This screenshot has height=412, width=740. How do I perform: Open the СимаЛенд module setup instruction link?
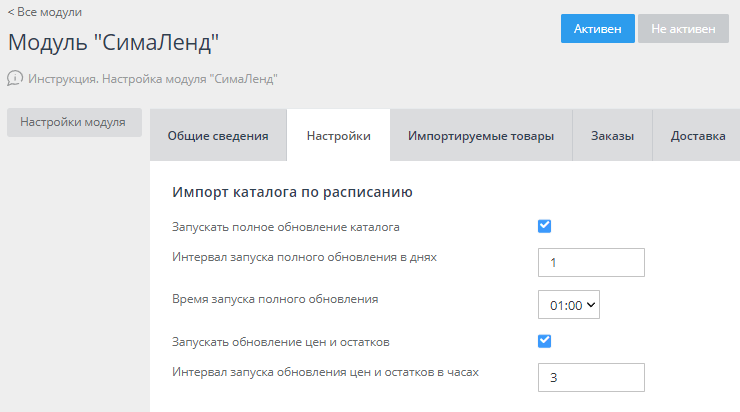tap(152, 77)
